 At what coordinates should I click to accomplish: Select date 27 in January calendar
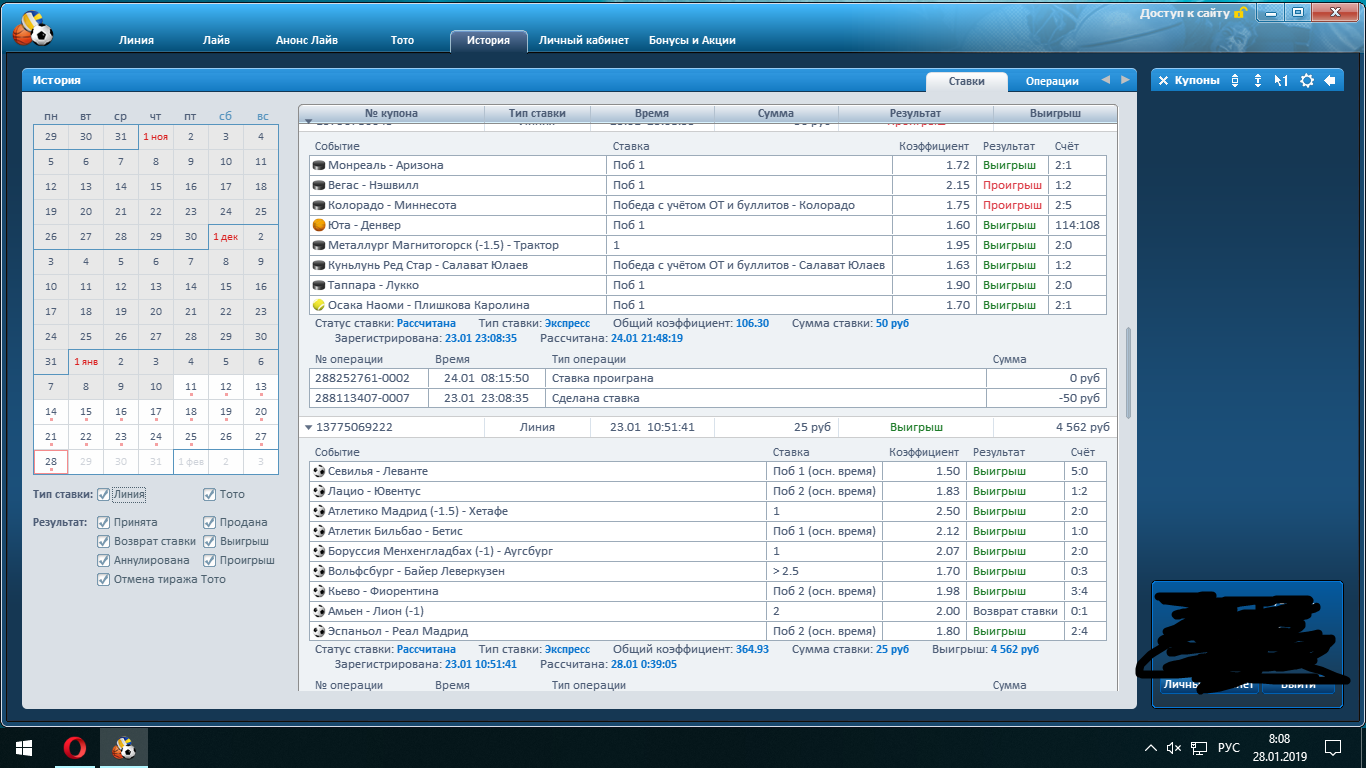(x=260, y=437)
